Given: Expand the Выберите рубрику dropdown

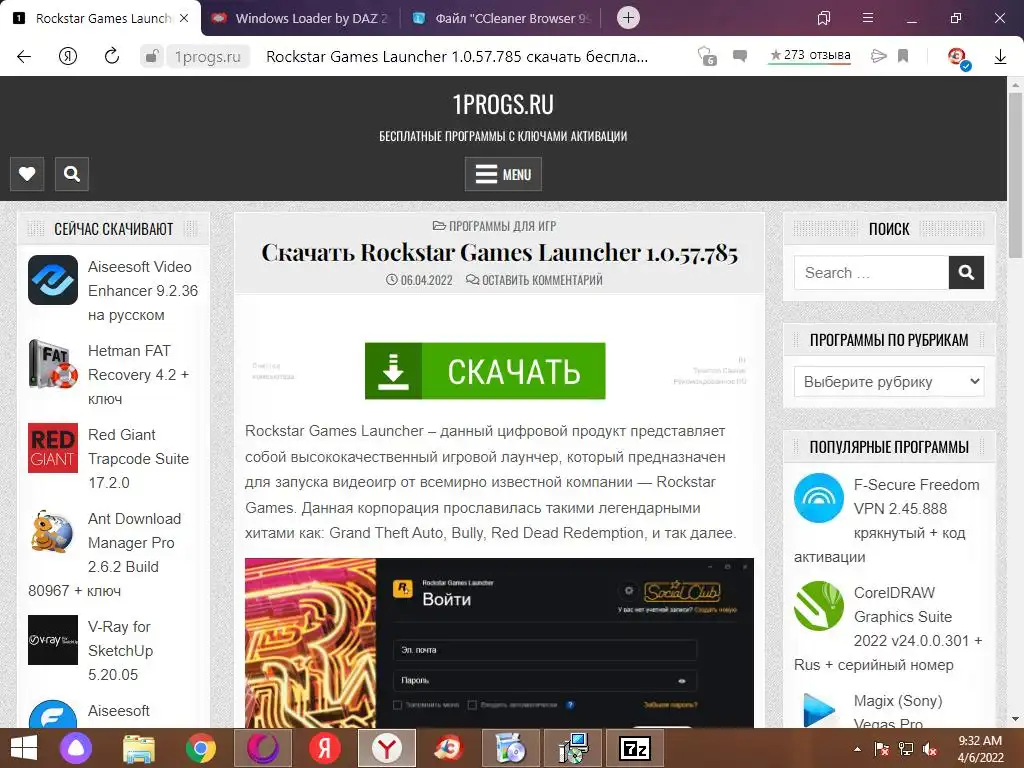Looking at the screenshot, I should (889, 381).
